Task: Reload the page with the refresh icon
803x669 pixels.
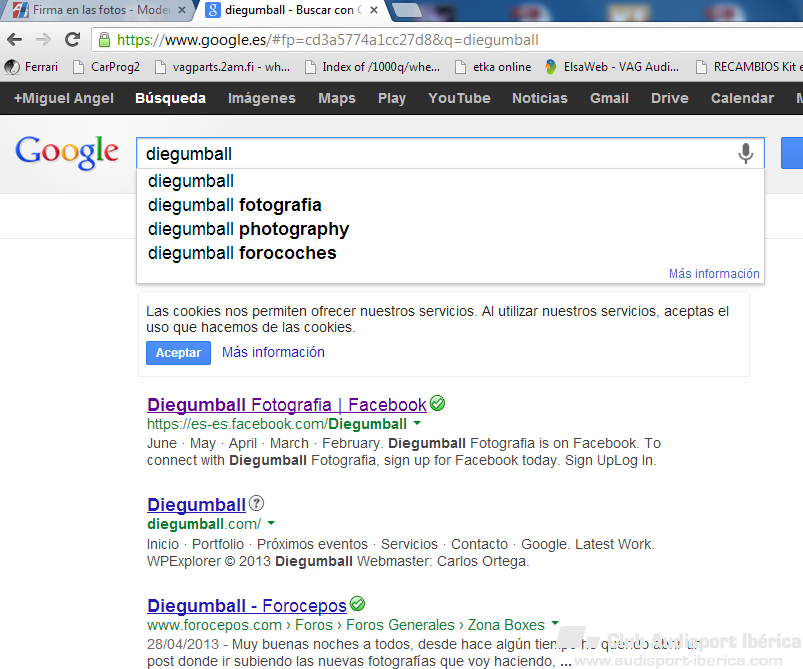Action: (73, 39)
